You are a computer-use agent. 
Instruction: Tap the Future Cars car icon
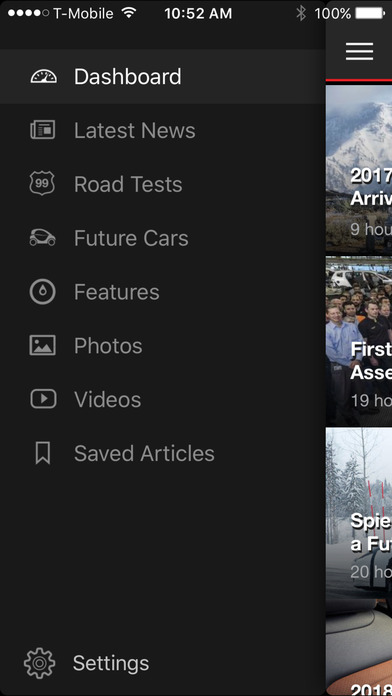(43, 237)
